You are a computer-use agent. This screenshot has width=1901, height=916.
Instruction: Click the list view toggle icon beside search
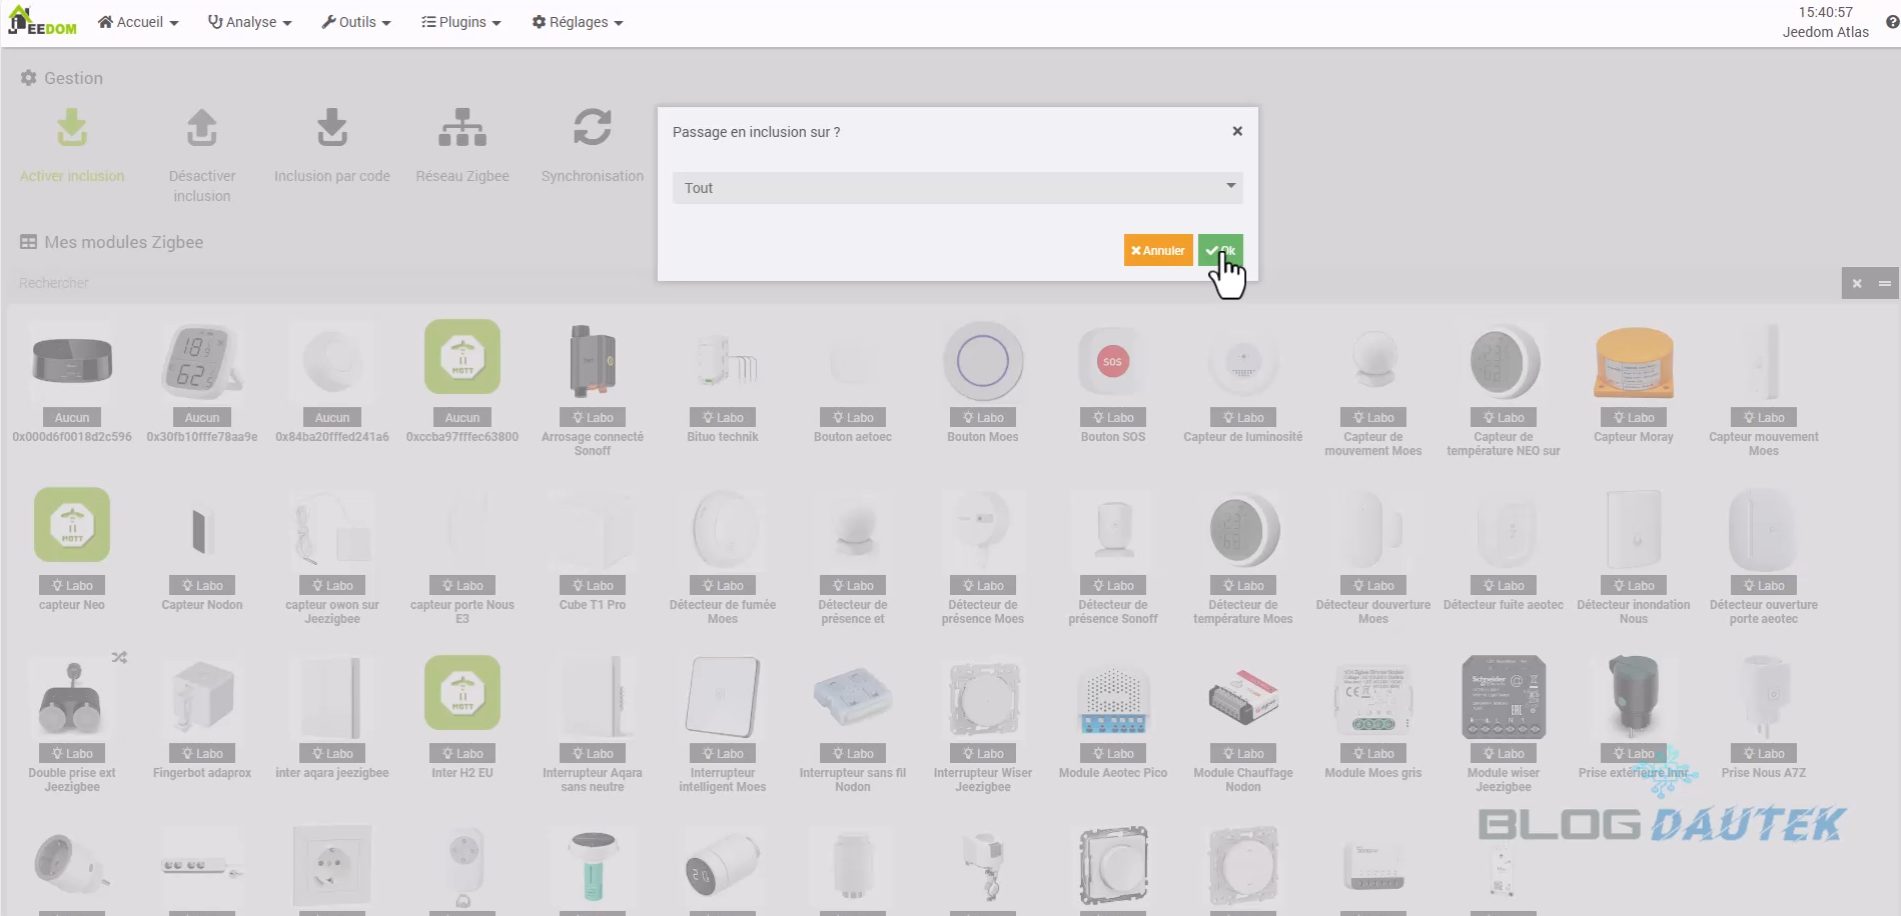1885,283
